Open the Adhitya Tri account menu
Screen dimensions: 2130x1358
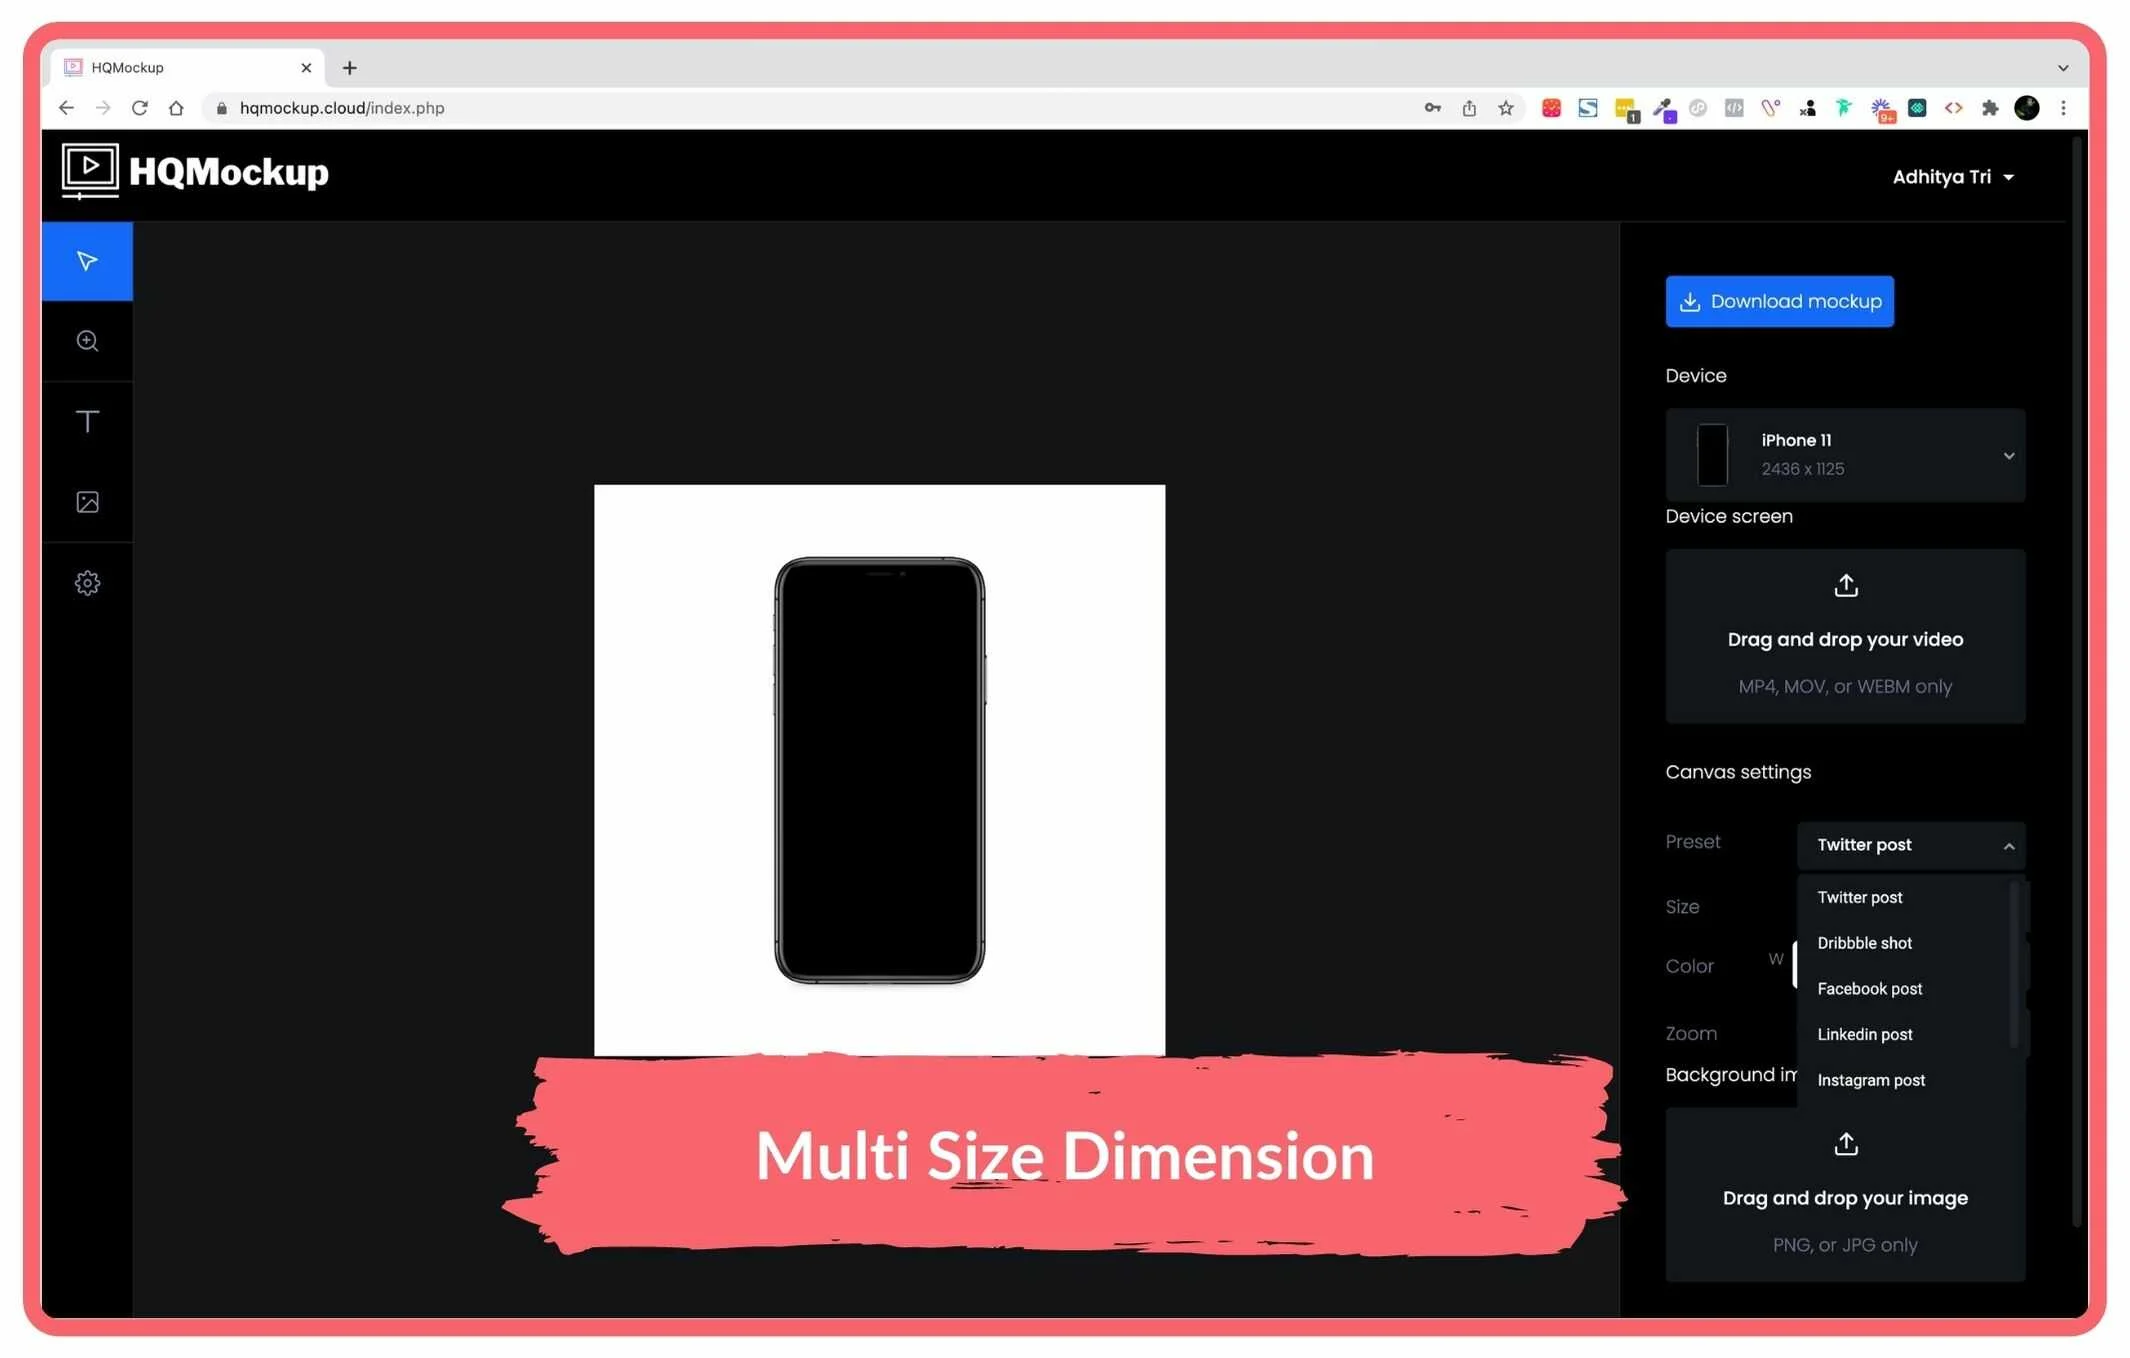(x=1952, y=177)
